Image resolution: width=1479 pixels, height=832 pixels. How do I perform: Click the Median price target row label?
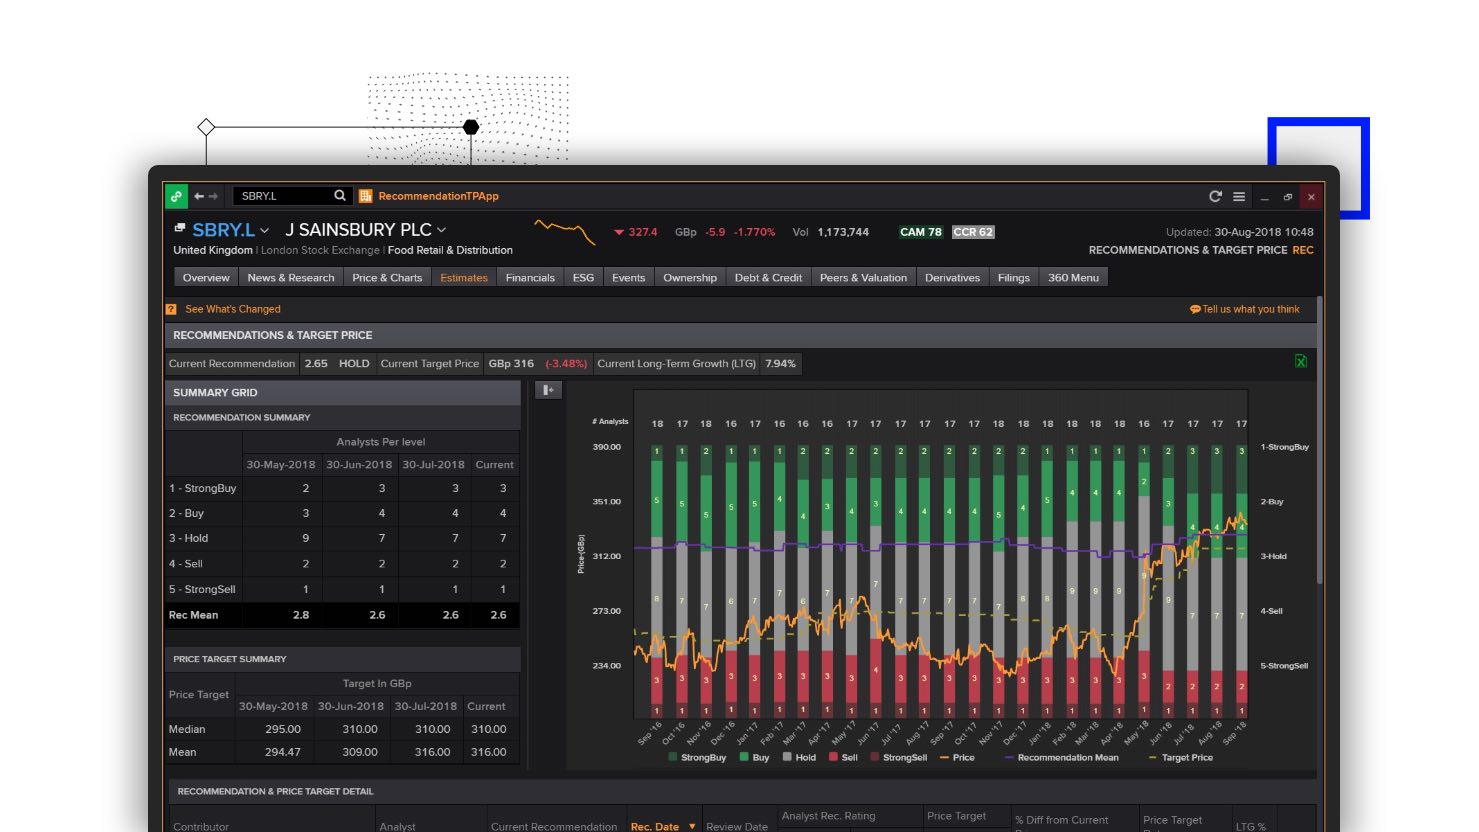pos(187,729)
